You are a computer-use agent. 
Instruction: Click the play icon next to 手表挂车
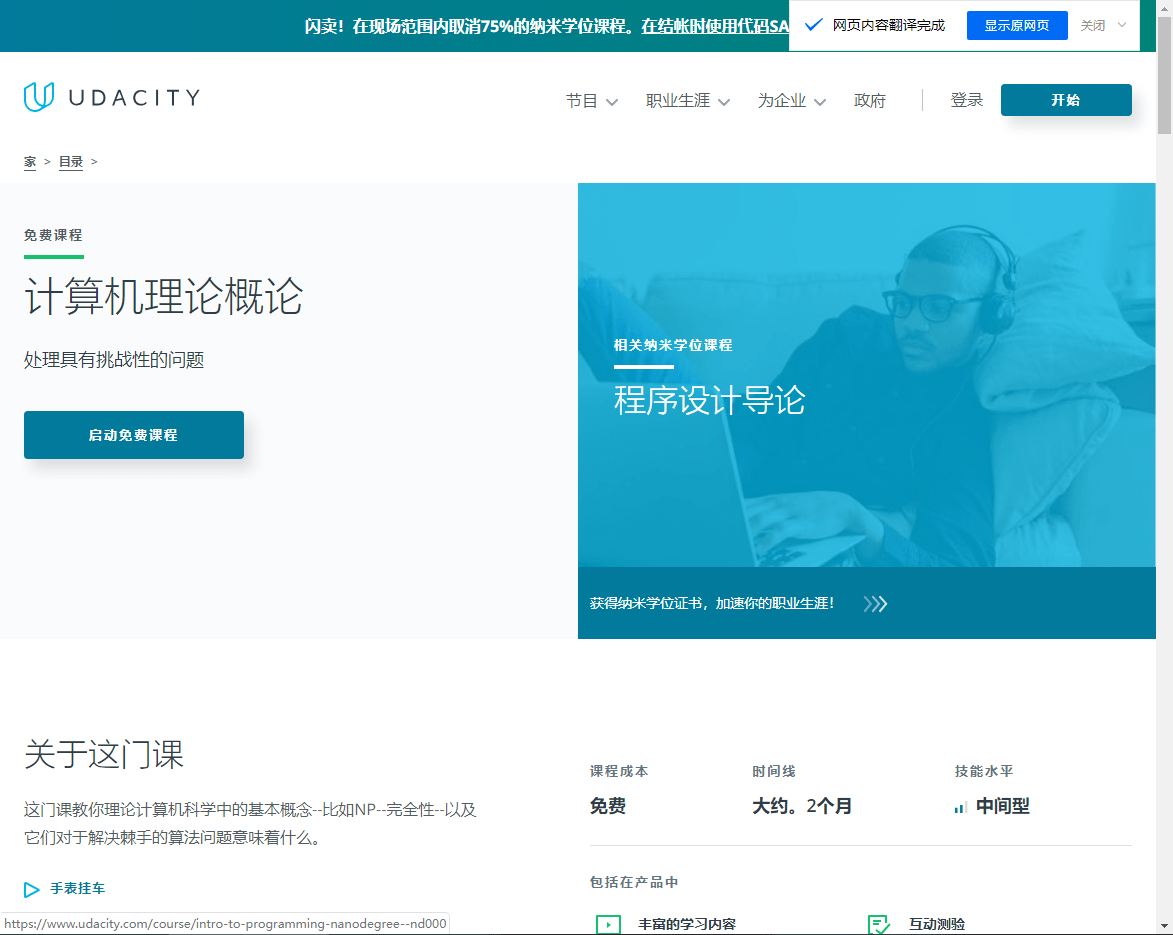(31, 889)
